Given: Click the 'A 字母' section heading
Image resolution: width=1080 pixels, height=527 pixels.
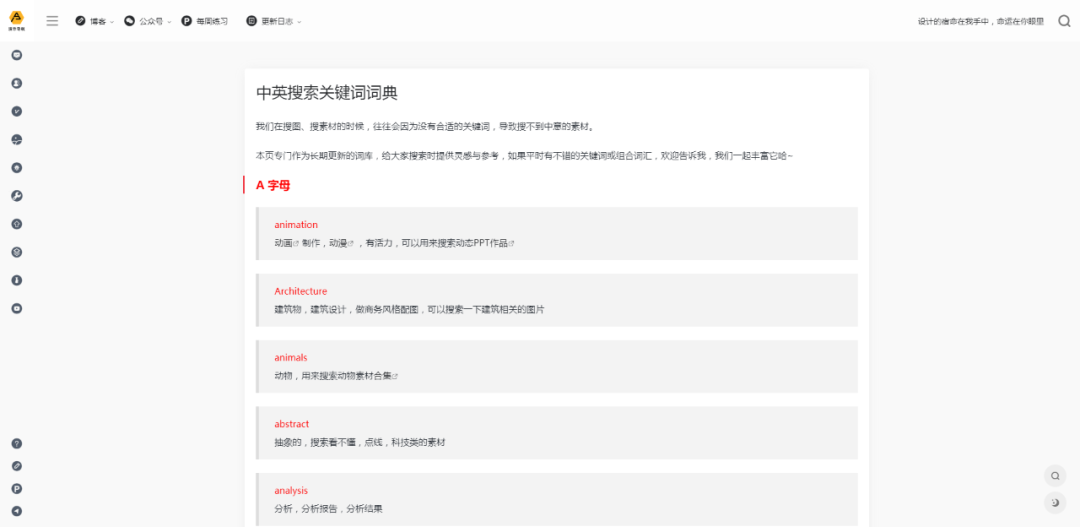Looking at the screenshot, I should click(273, 185).
